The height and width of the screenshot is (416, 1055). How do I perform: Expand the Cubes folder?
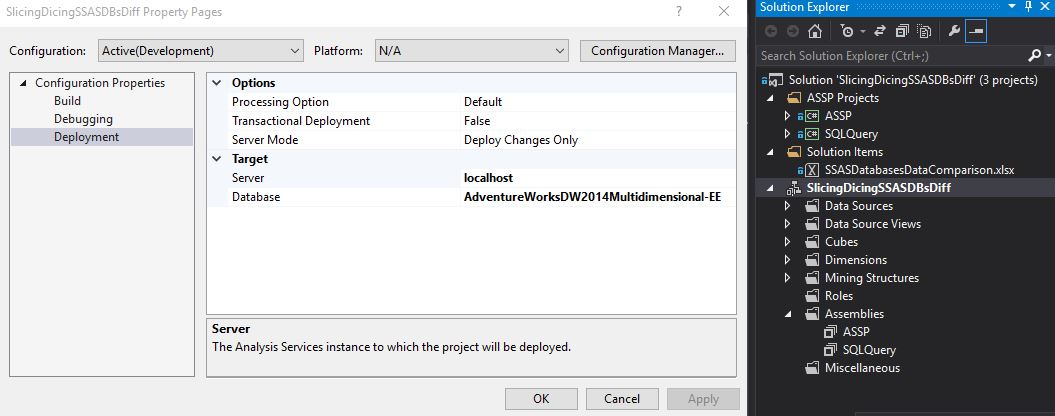[789, 242]
